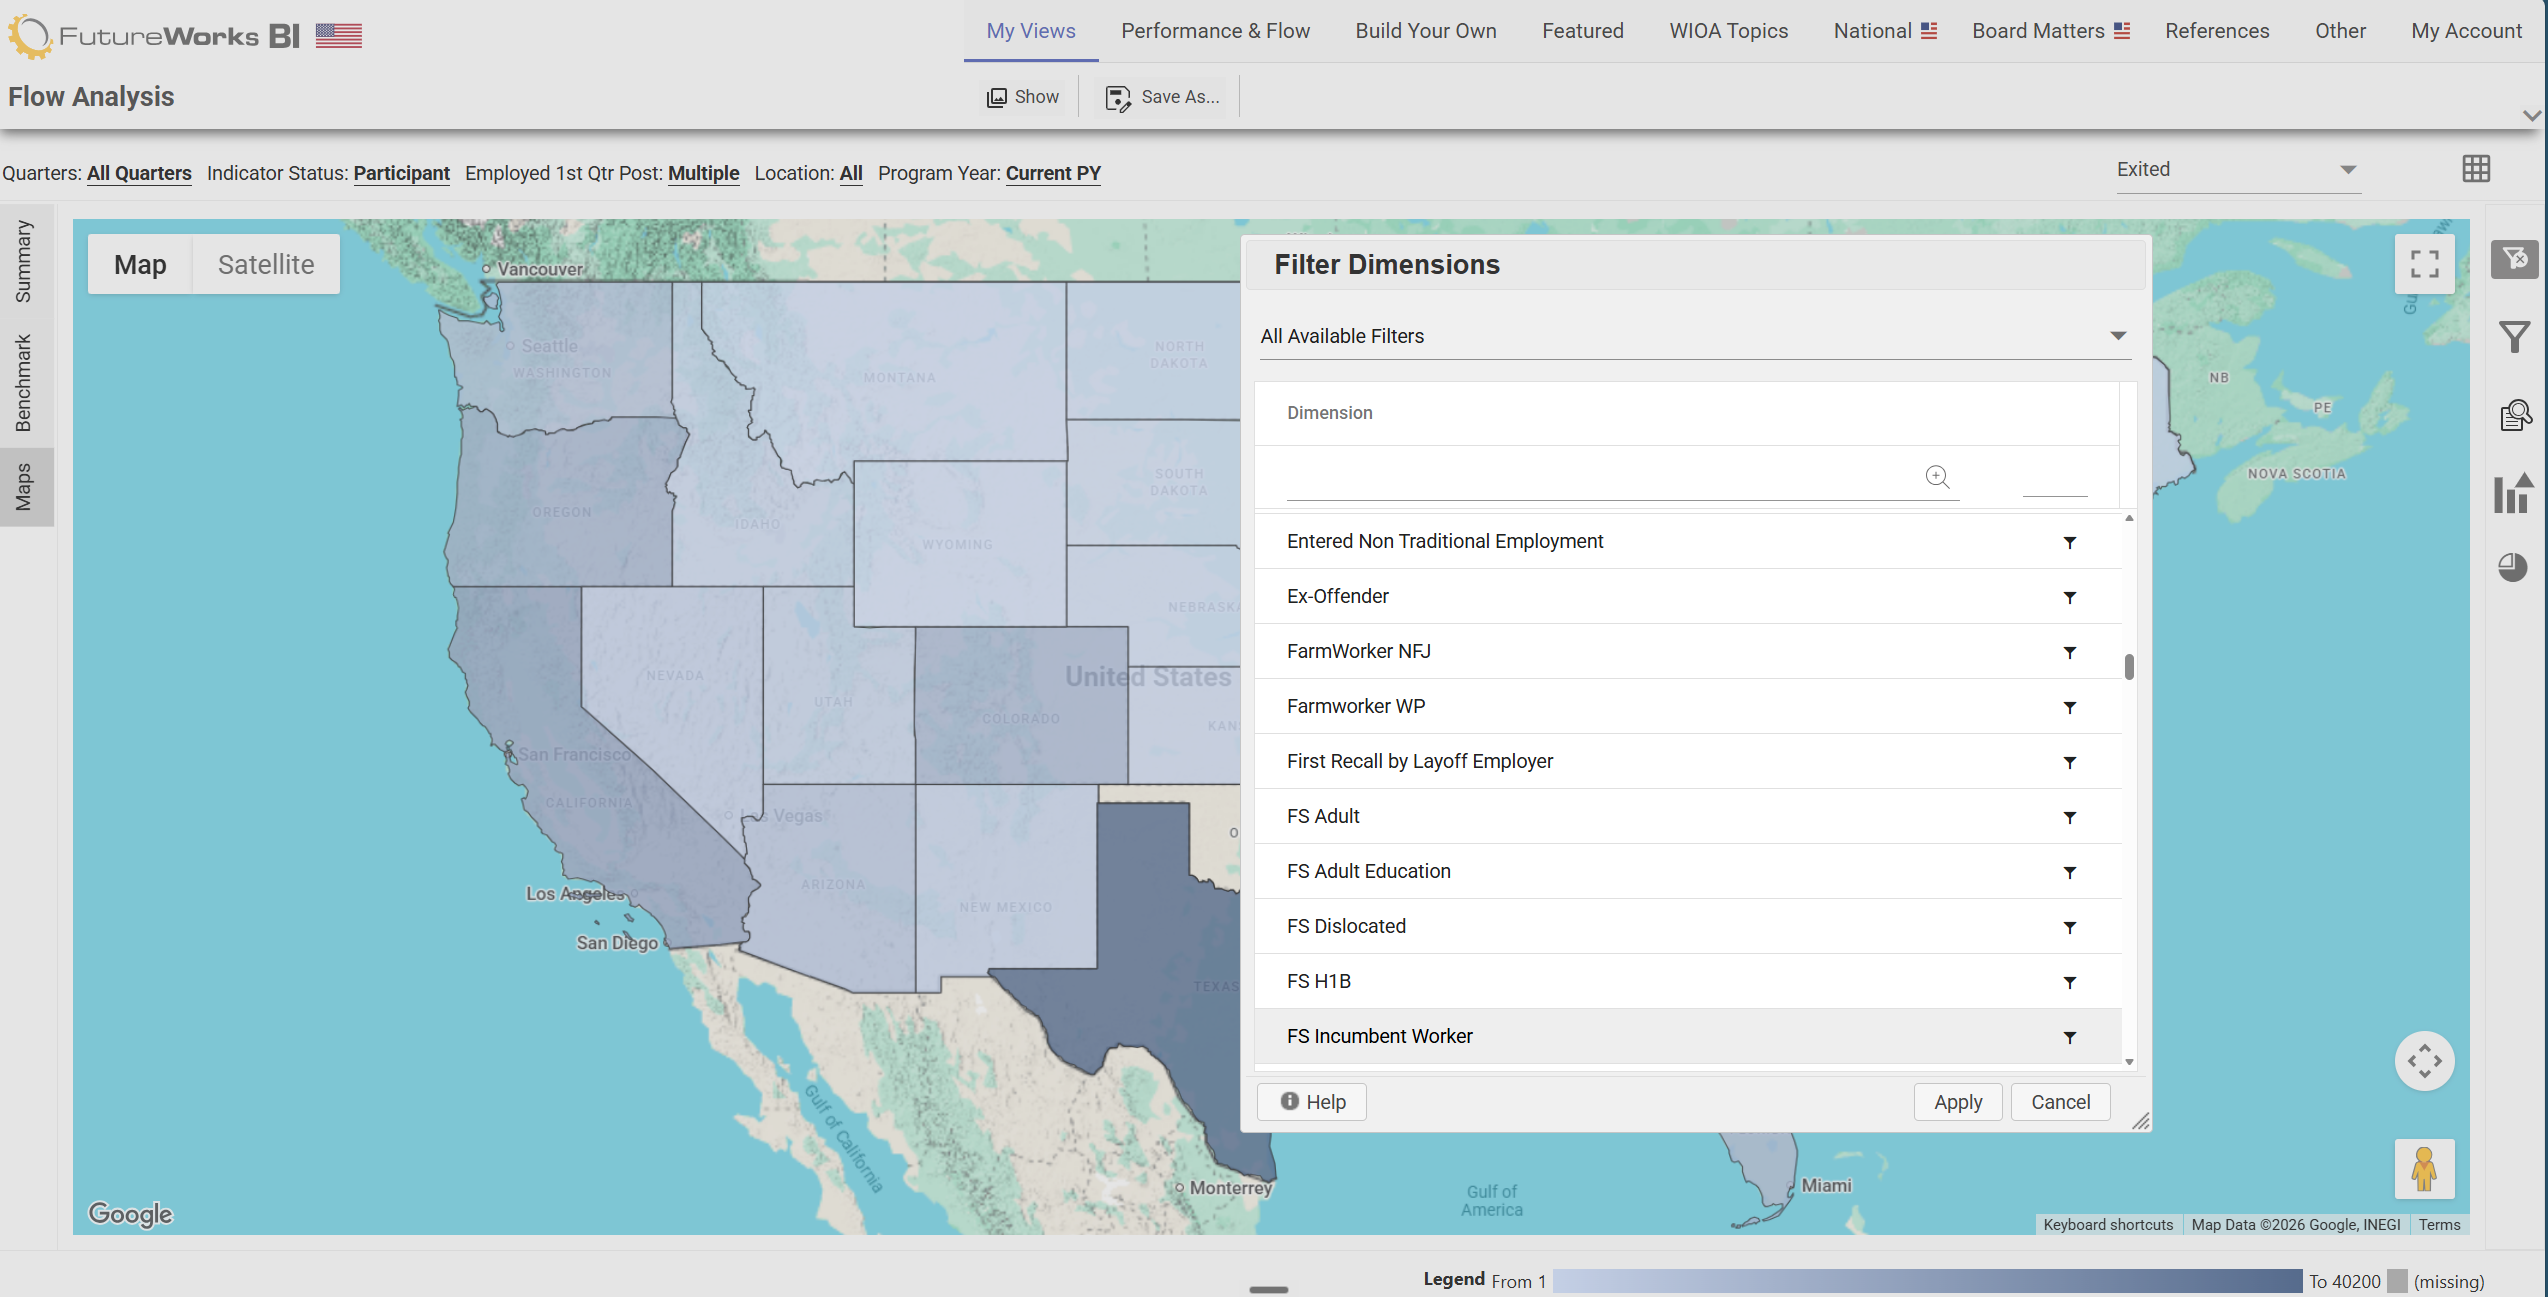Screen dimensions: 2548x1297
Task: Click the dimension list scrollbar thumb
Action: (2129, 667)
